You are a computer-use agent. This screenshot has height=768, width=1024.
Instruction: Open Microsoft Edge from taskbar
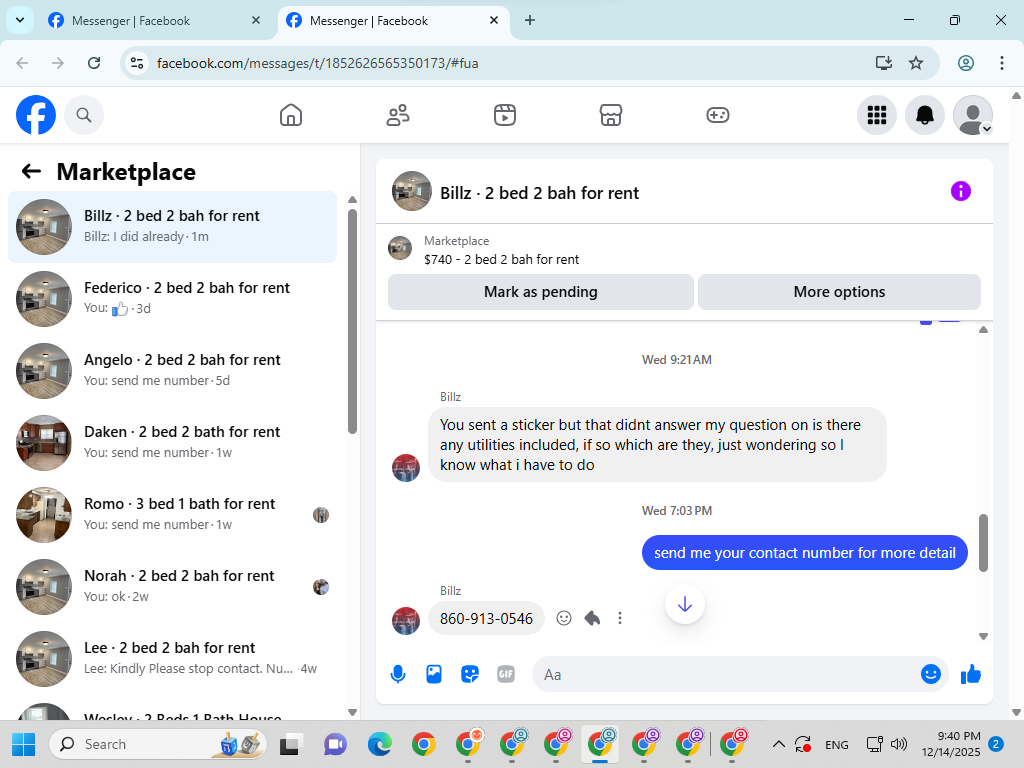tap(379, 744)
